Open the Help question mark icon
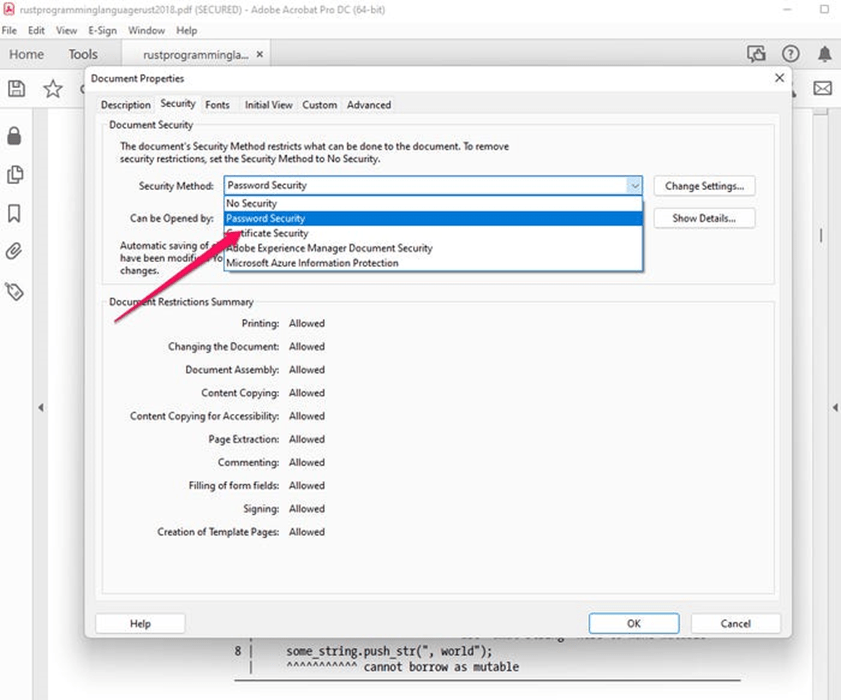Screen dimensions: 841x700 coord(790,53)
